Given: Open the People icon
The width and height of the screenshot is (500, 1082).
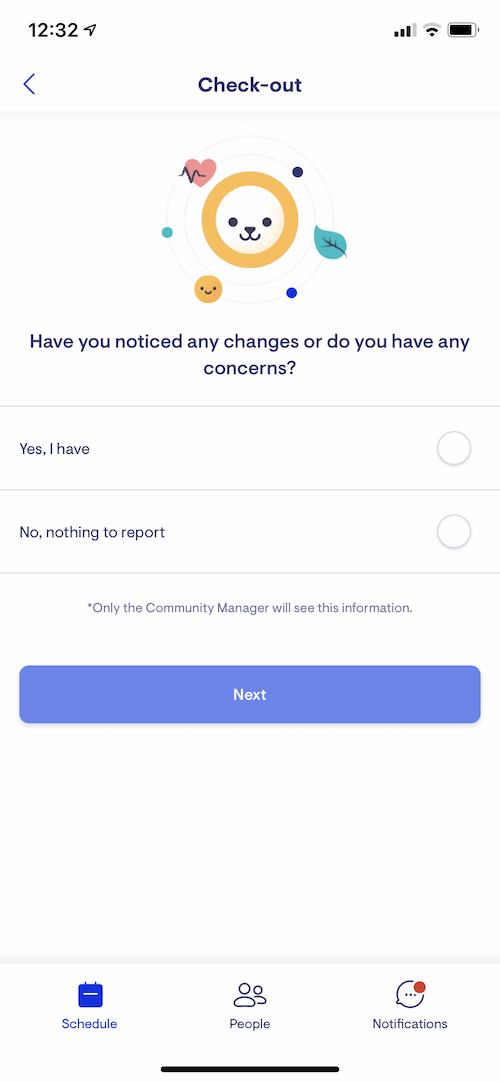Looking at the screenshot, I should (x=250, y=994).
